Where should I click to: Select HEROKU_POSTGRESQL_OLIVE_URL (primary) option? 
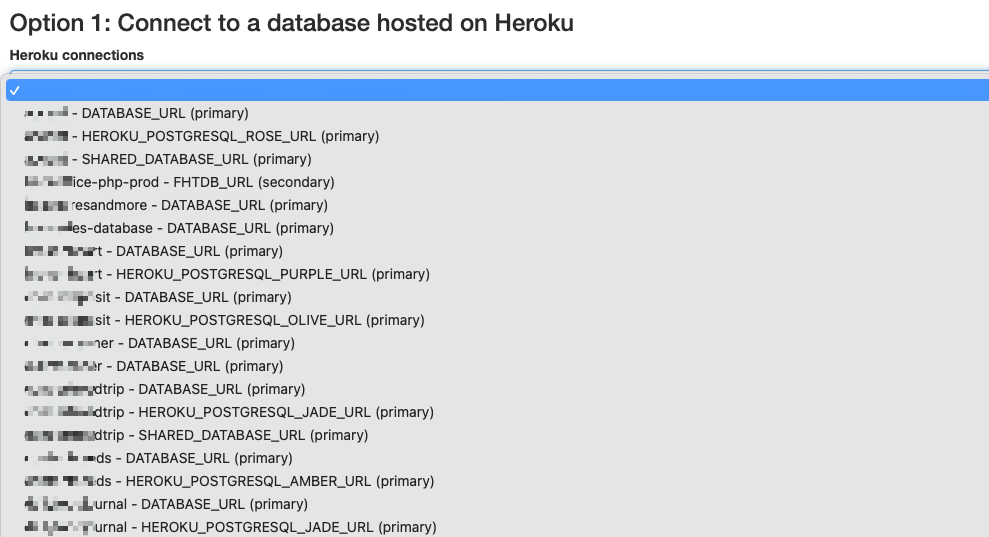click(x=497, y=320)
